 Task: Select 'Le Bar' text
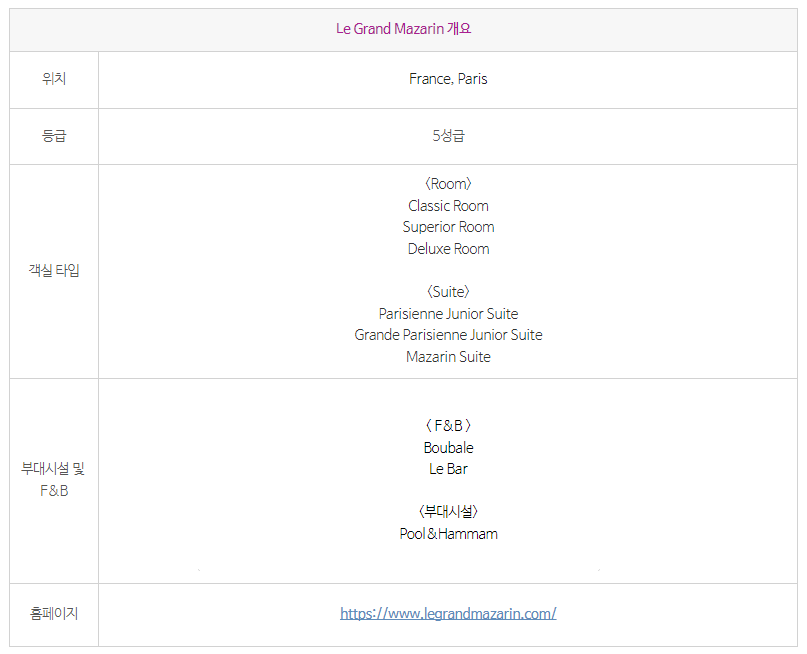coord(448,469)
